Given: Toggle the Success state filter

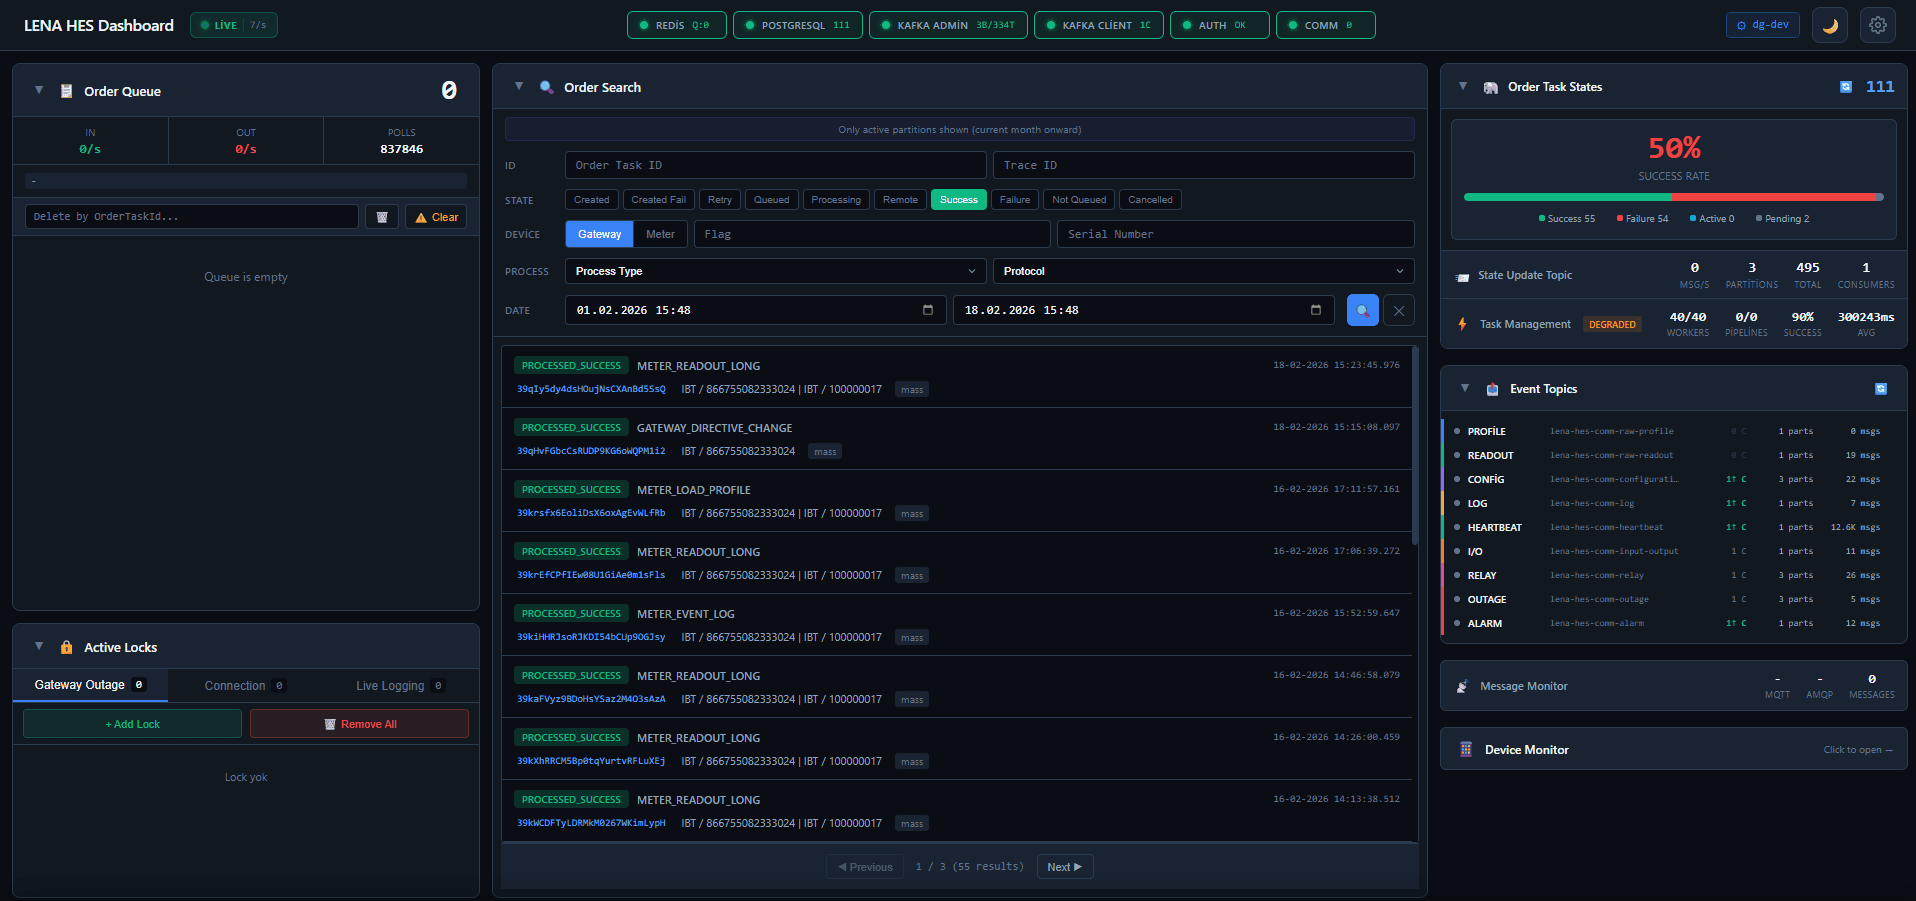Looking at the screenshot, I should pyautogui.click(x=958, y=200).
